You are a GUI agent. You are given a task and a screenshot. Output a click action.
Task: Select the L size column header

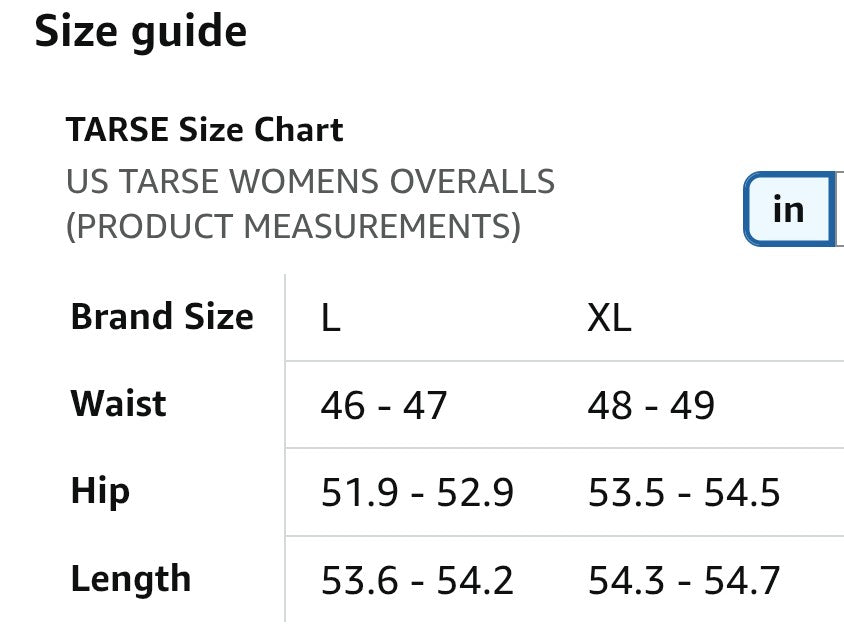pyautogui.click(x=330, y=318)
